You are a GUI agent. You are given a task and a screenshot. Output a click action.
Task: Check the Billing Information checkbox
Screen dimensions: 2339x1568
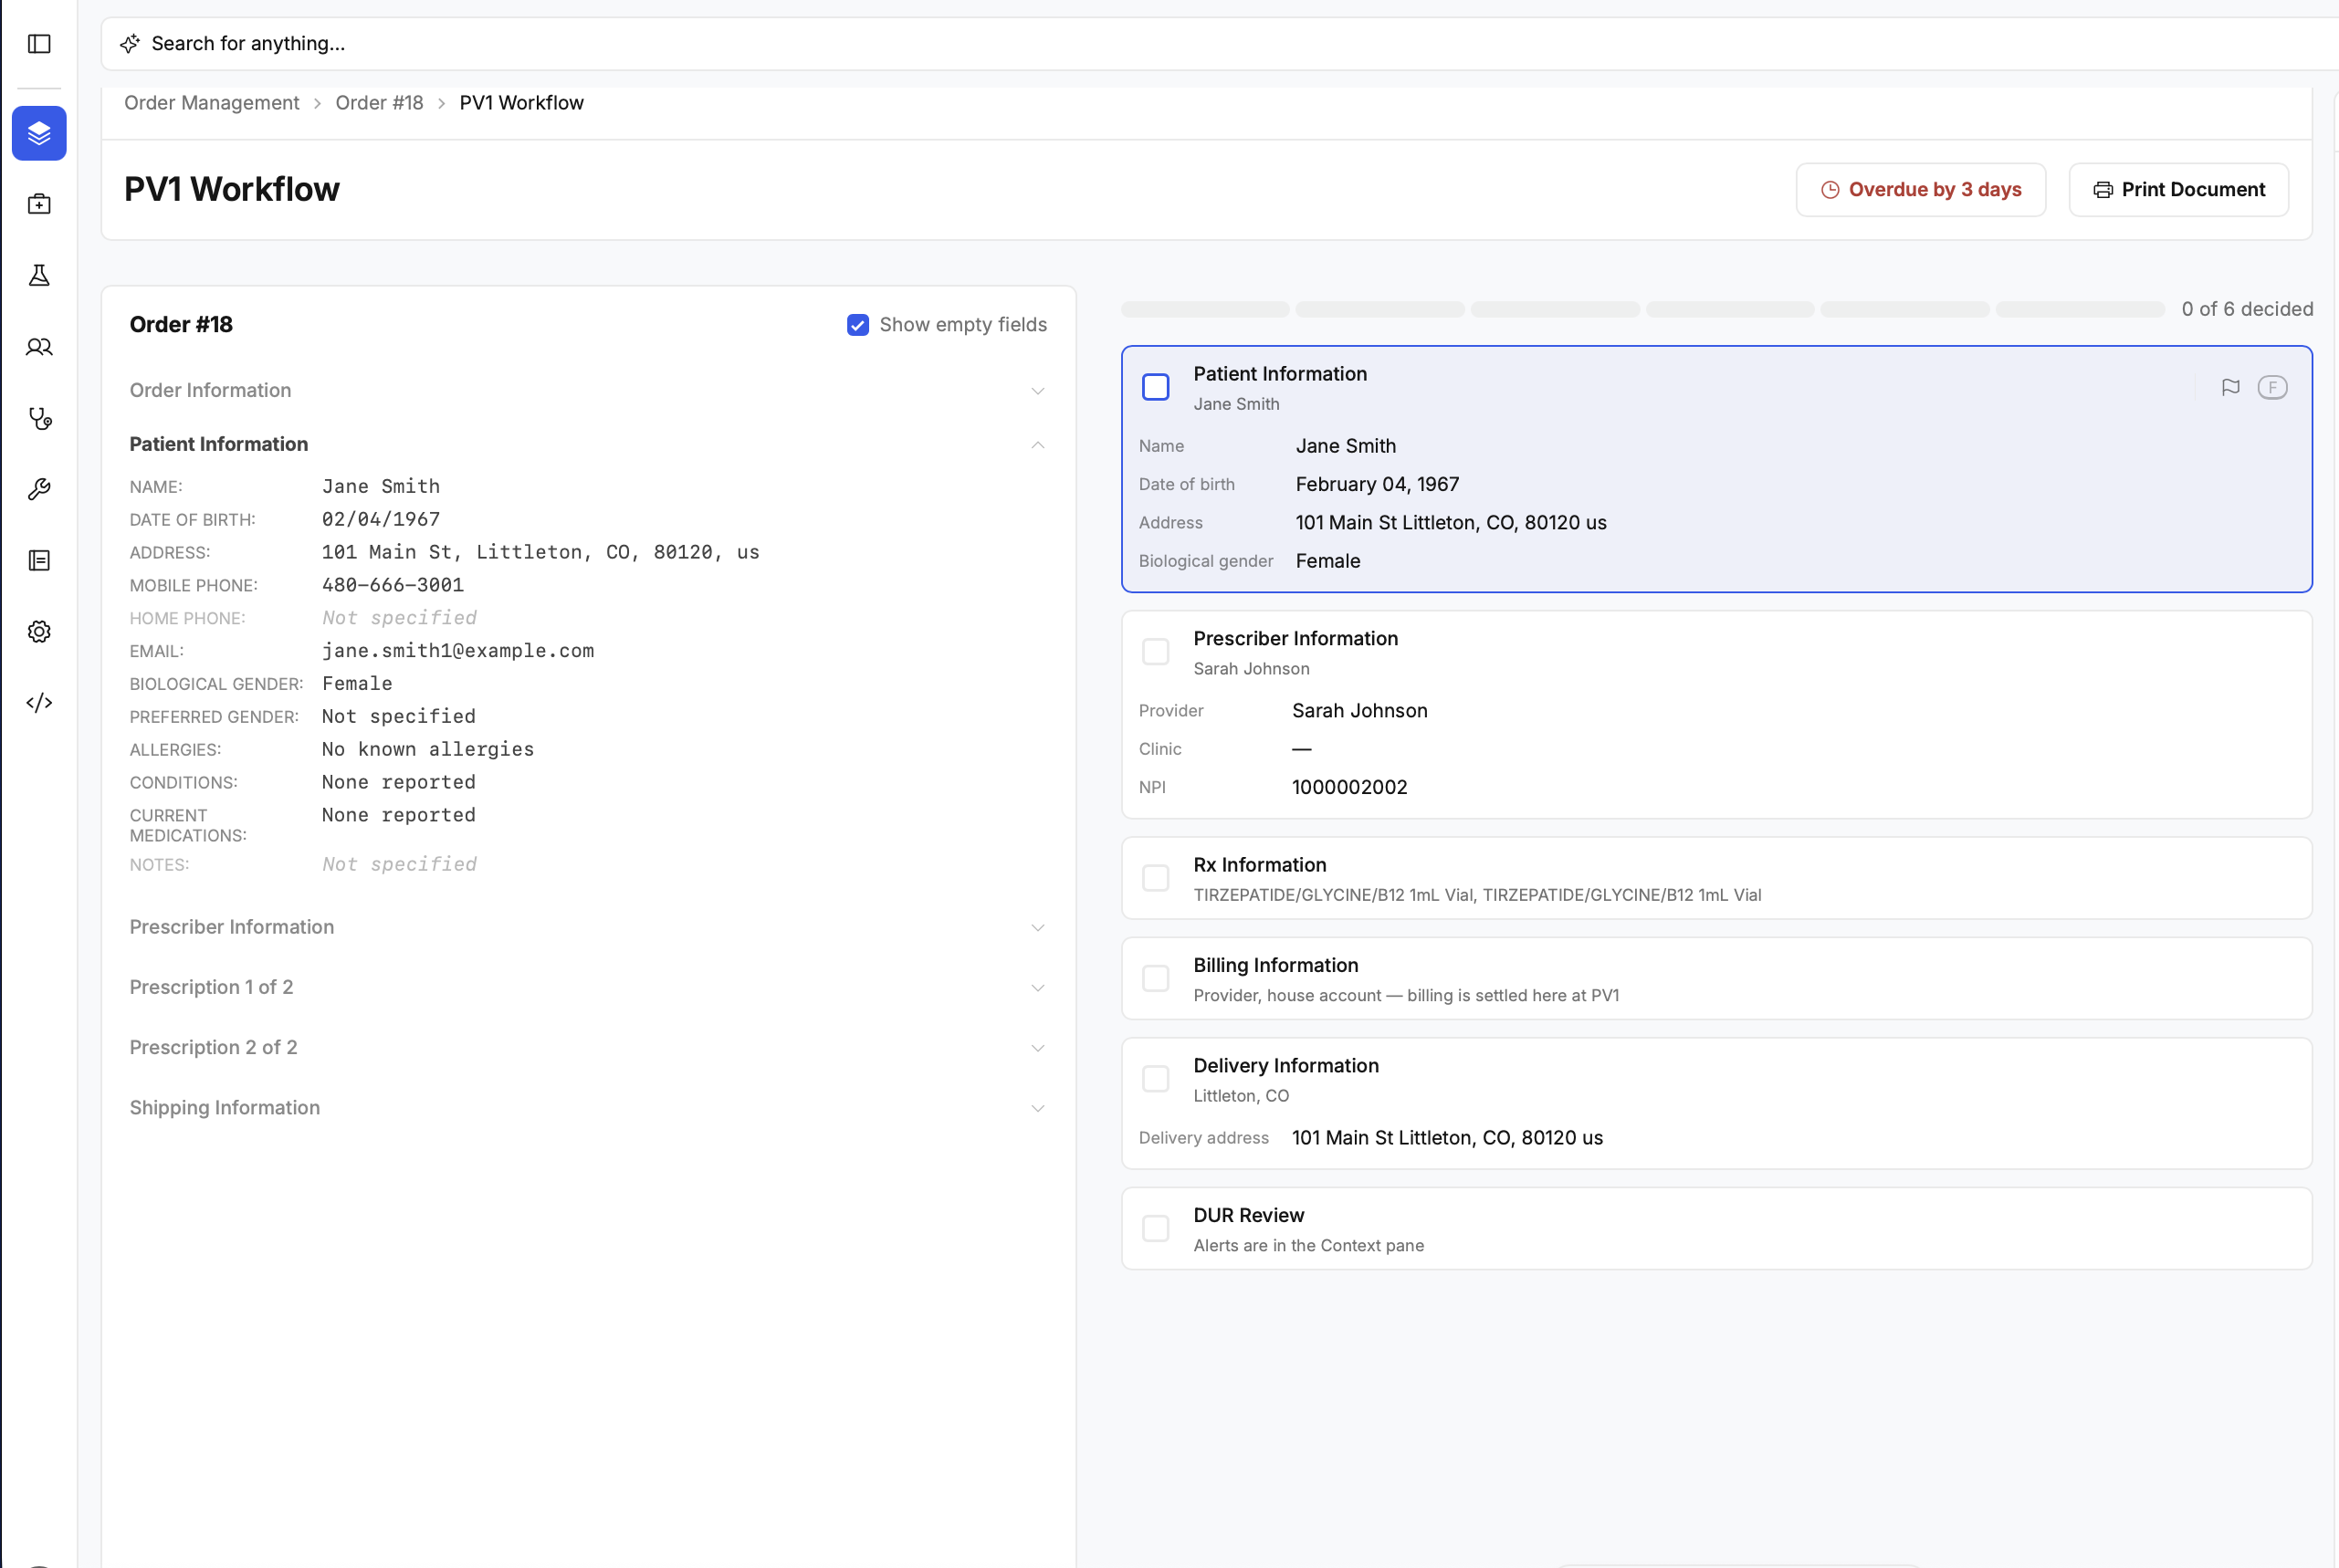pyautogui.click(x=1156, y=978)
